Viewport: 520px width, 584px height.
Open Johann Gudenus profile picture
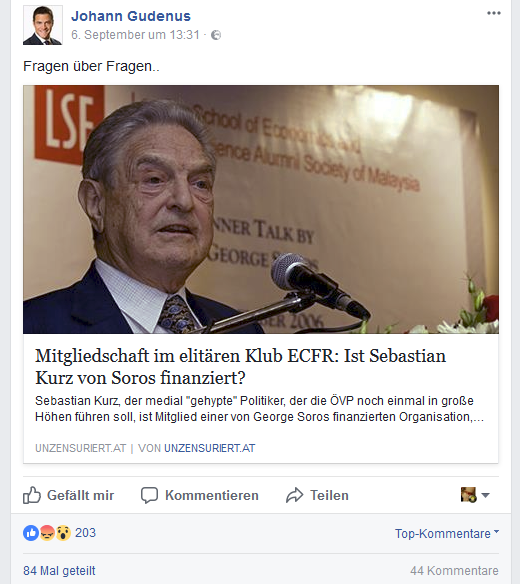[43, 25]
